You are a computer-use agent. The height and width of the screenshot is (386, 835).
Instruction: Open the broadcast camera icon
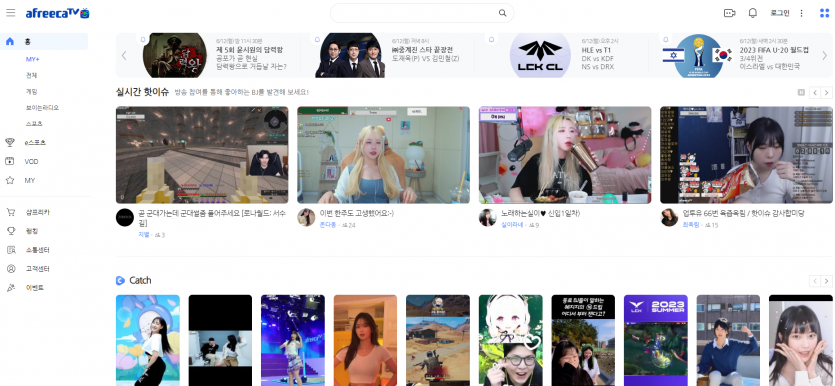pos(729,13)
